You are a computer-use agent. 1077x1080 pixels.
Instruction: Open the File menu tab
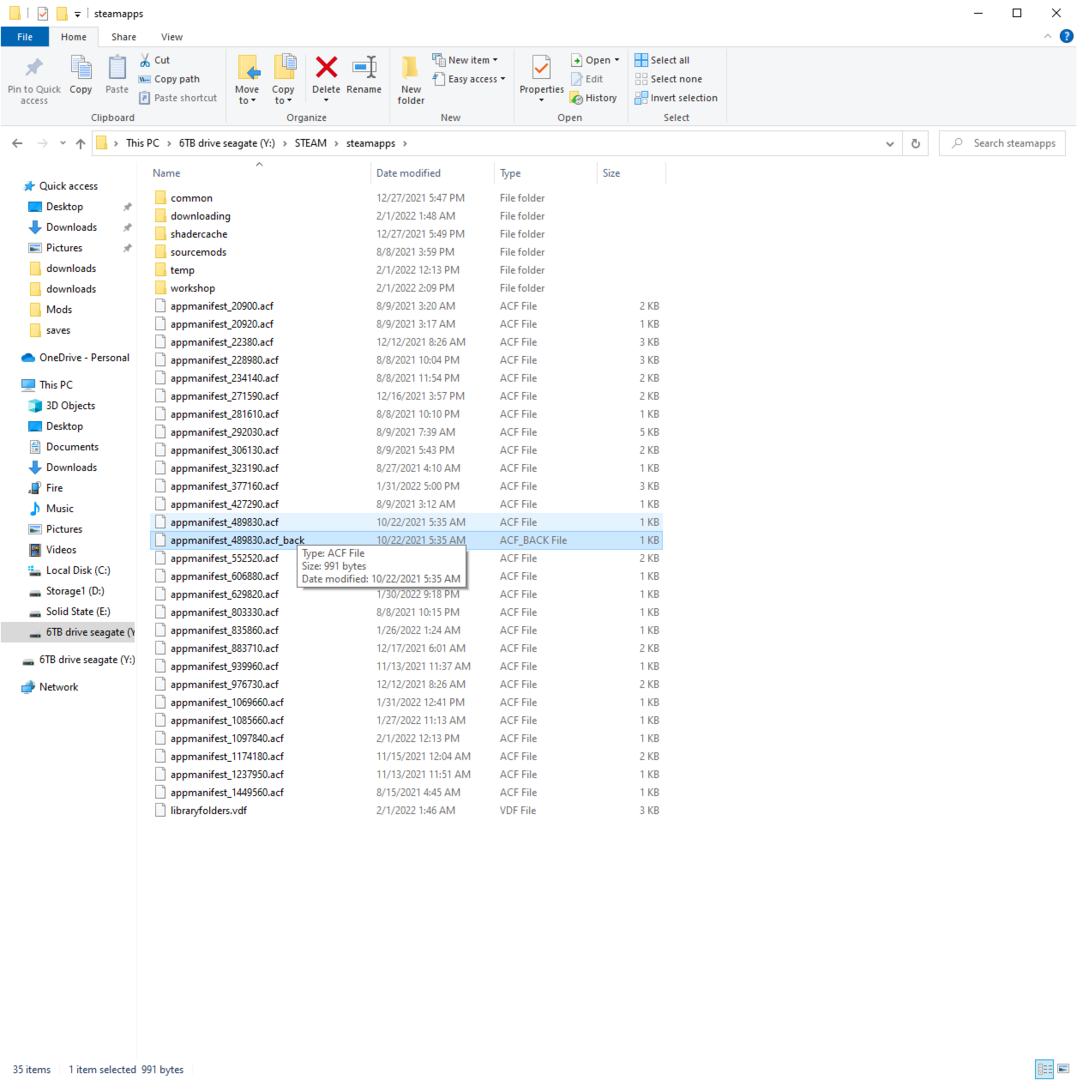click(25, 37)
